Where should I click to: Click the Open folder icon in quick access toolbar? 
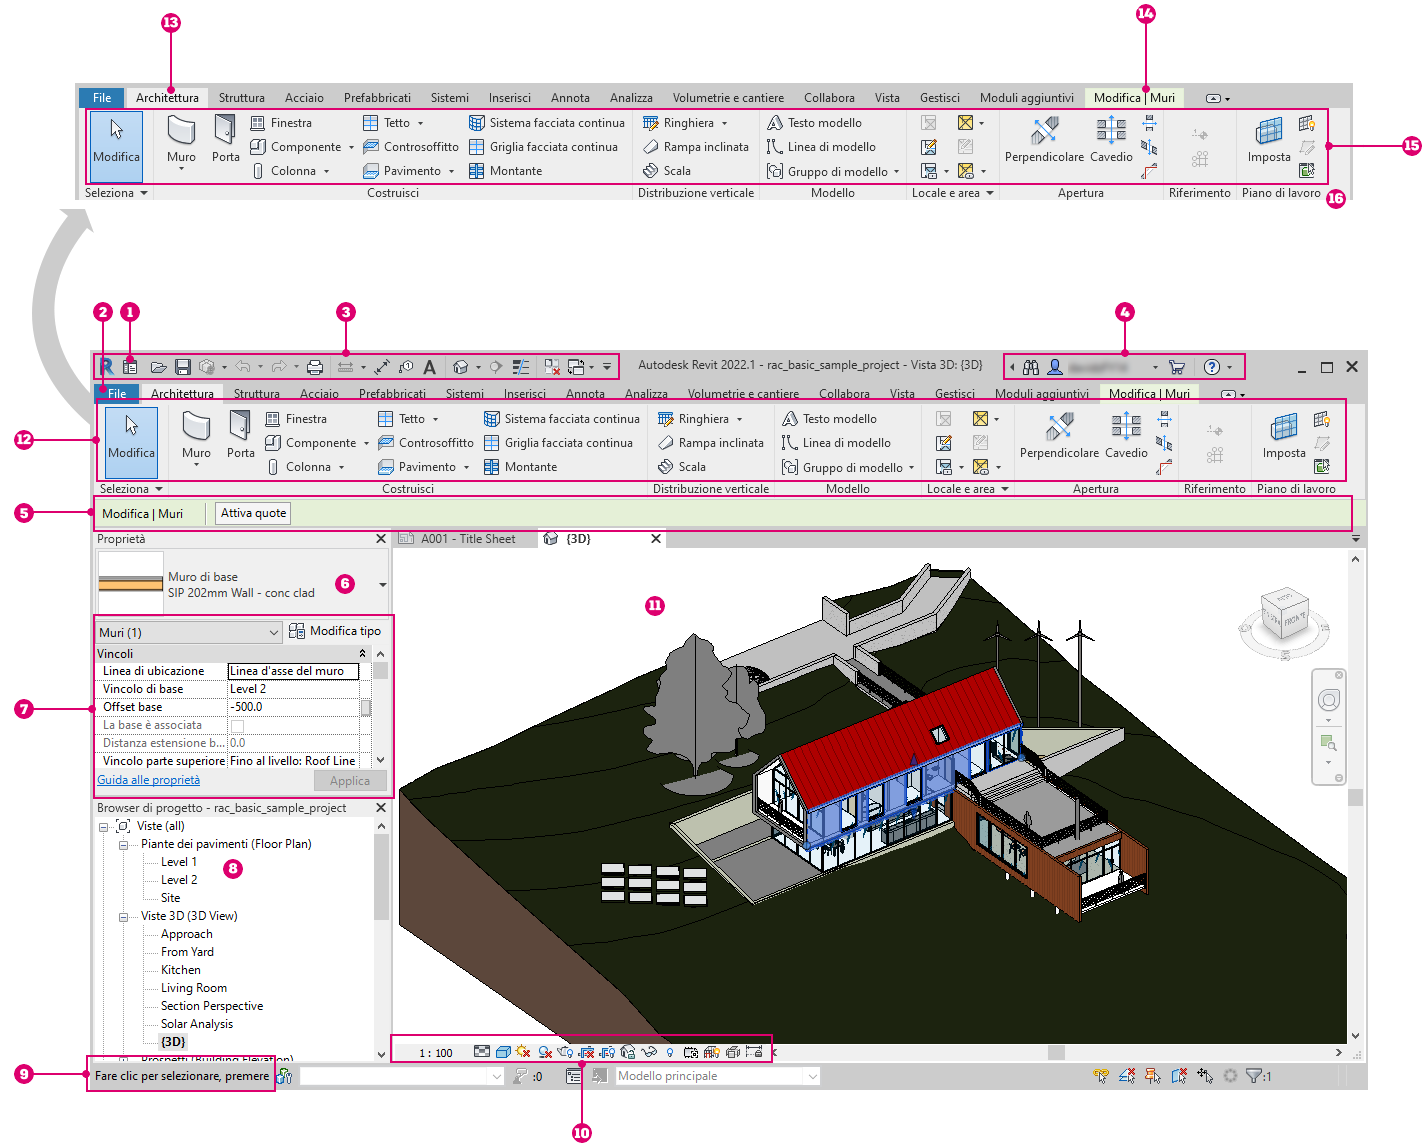(x=158, y=367)
